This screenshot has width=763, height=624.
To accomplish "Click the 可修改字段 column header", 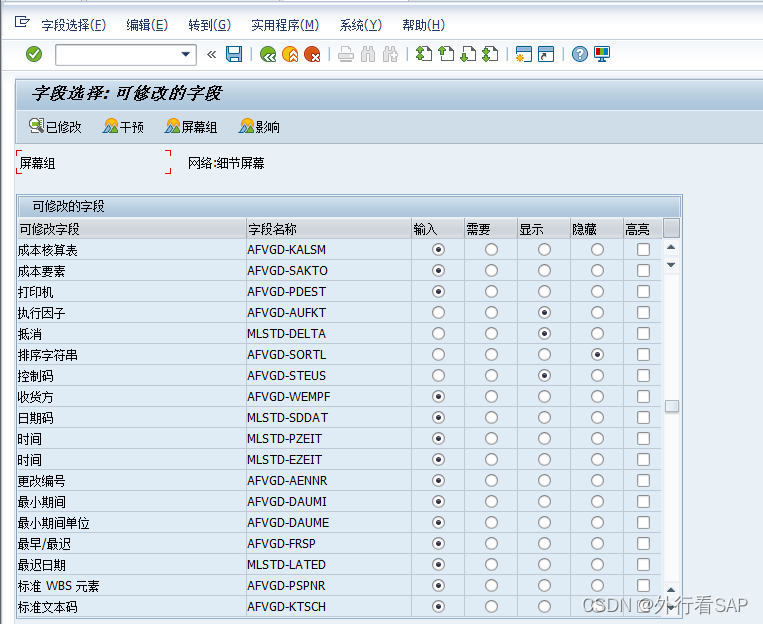I will tap(131, 229).
